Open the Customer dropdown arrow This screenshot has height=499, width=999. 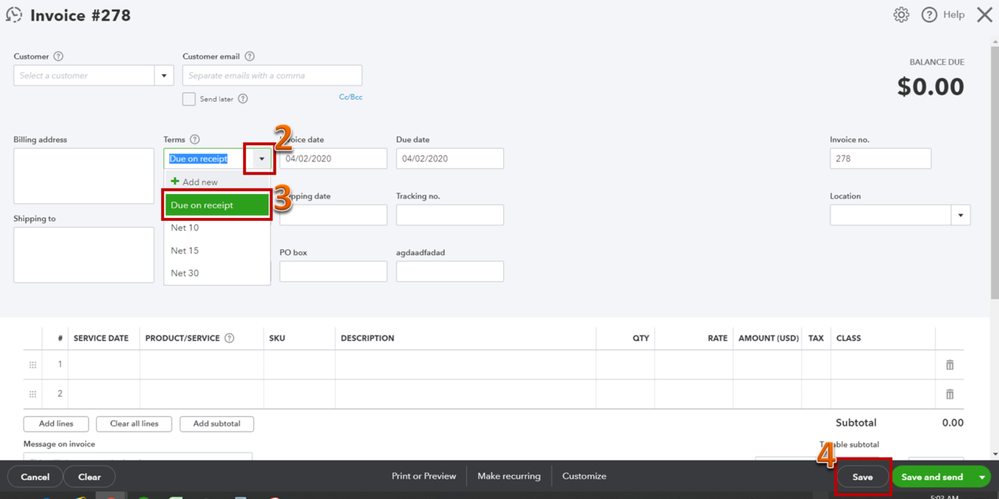[x=164, y=75]
